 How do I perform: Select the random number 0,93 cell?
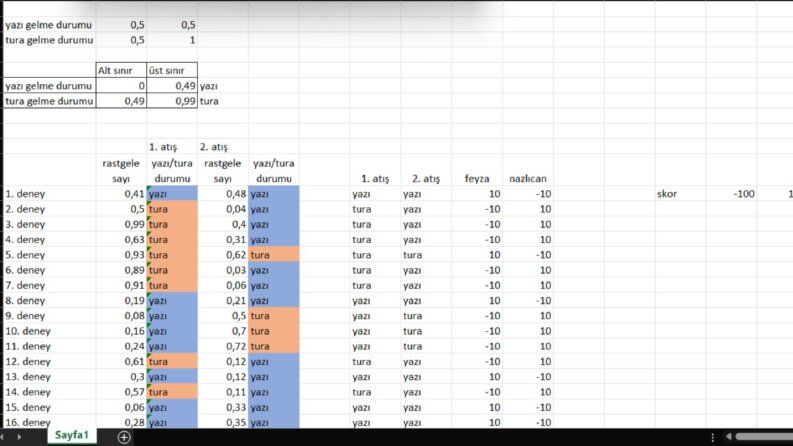(121, 255)
